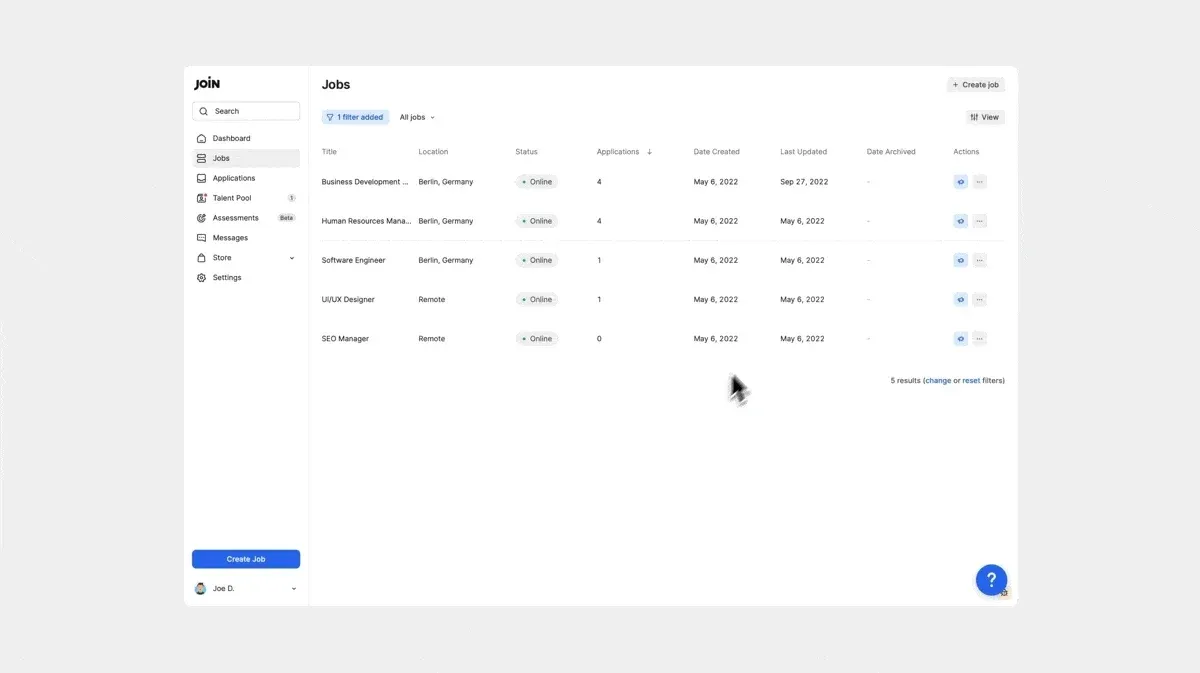Select the Jobs sidebar icon
Image resolution: width=1200 pixels, height=673 pixels.
pyautogui.click(x=202, y=158)
